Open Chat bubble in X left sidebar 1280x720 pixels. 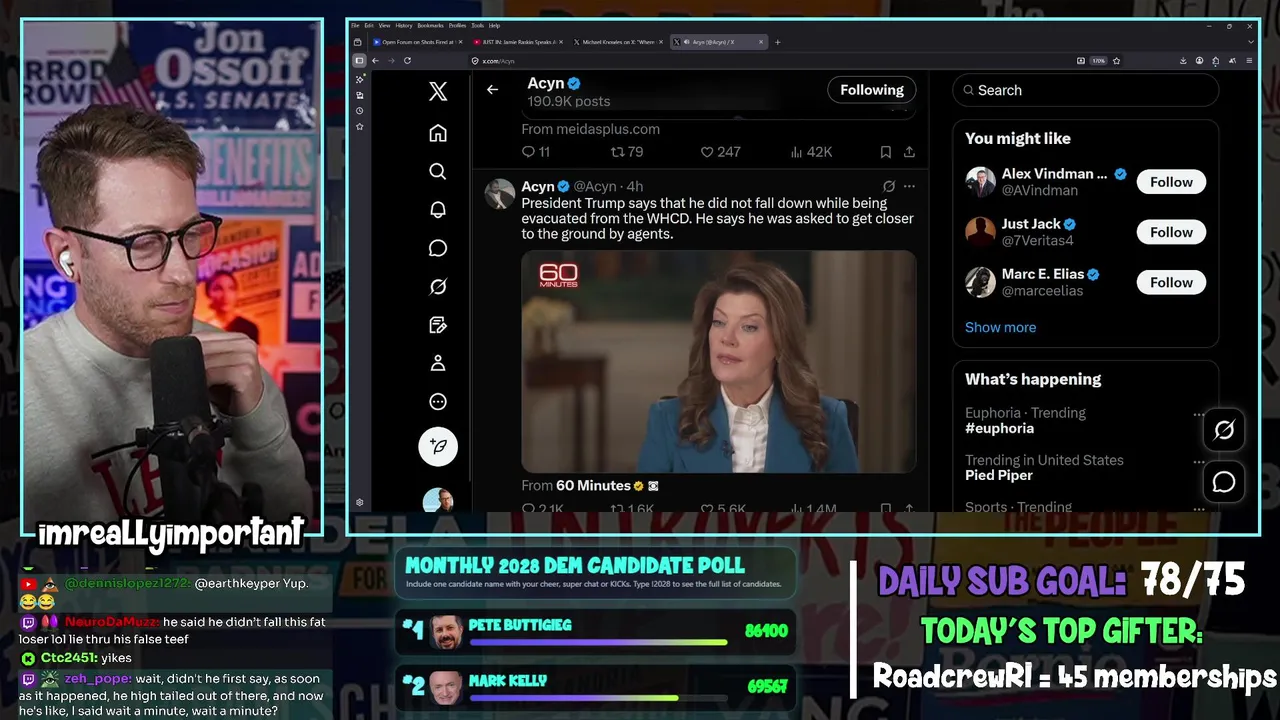[438, 248]
